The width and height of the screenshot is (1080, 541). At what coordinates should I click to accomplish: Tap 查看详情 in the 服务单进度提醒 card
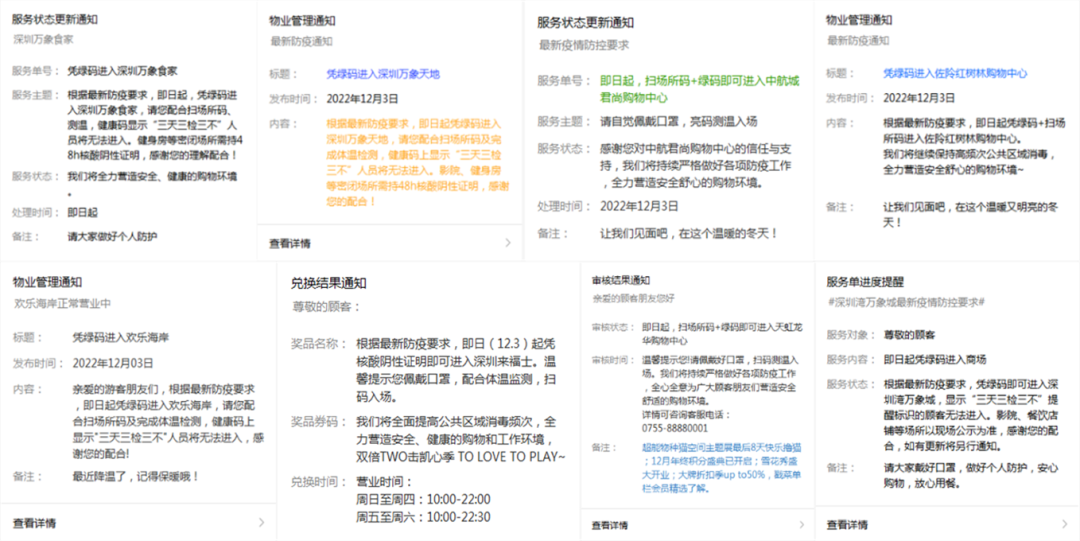point(848,524)
